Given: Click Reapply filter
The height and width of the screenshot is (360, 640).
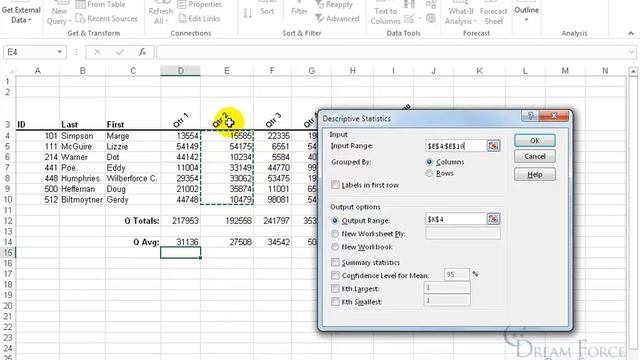Looking at the screenshot, I should pos(334,5).
